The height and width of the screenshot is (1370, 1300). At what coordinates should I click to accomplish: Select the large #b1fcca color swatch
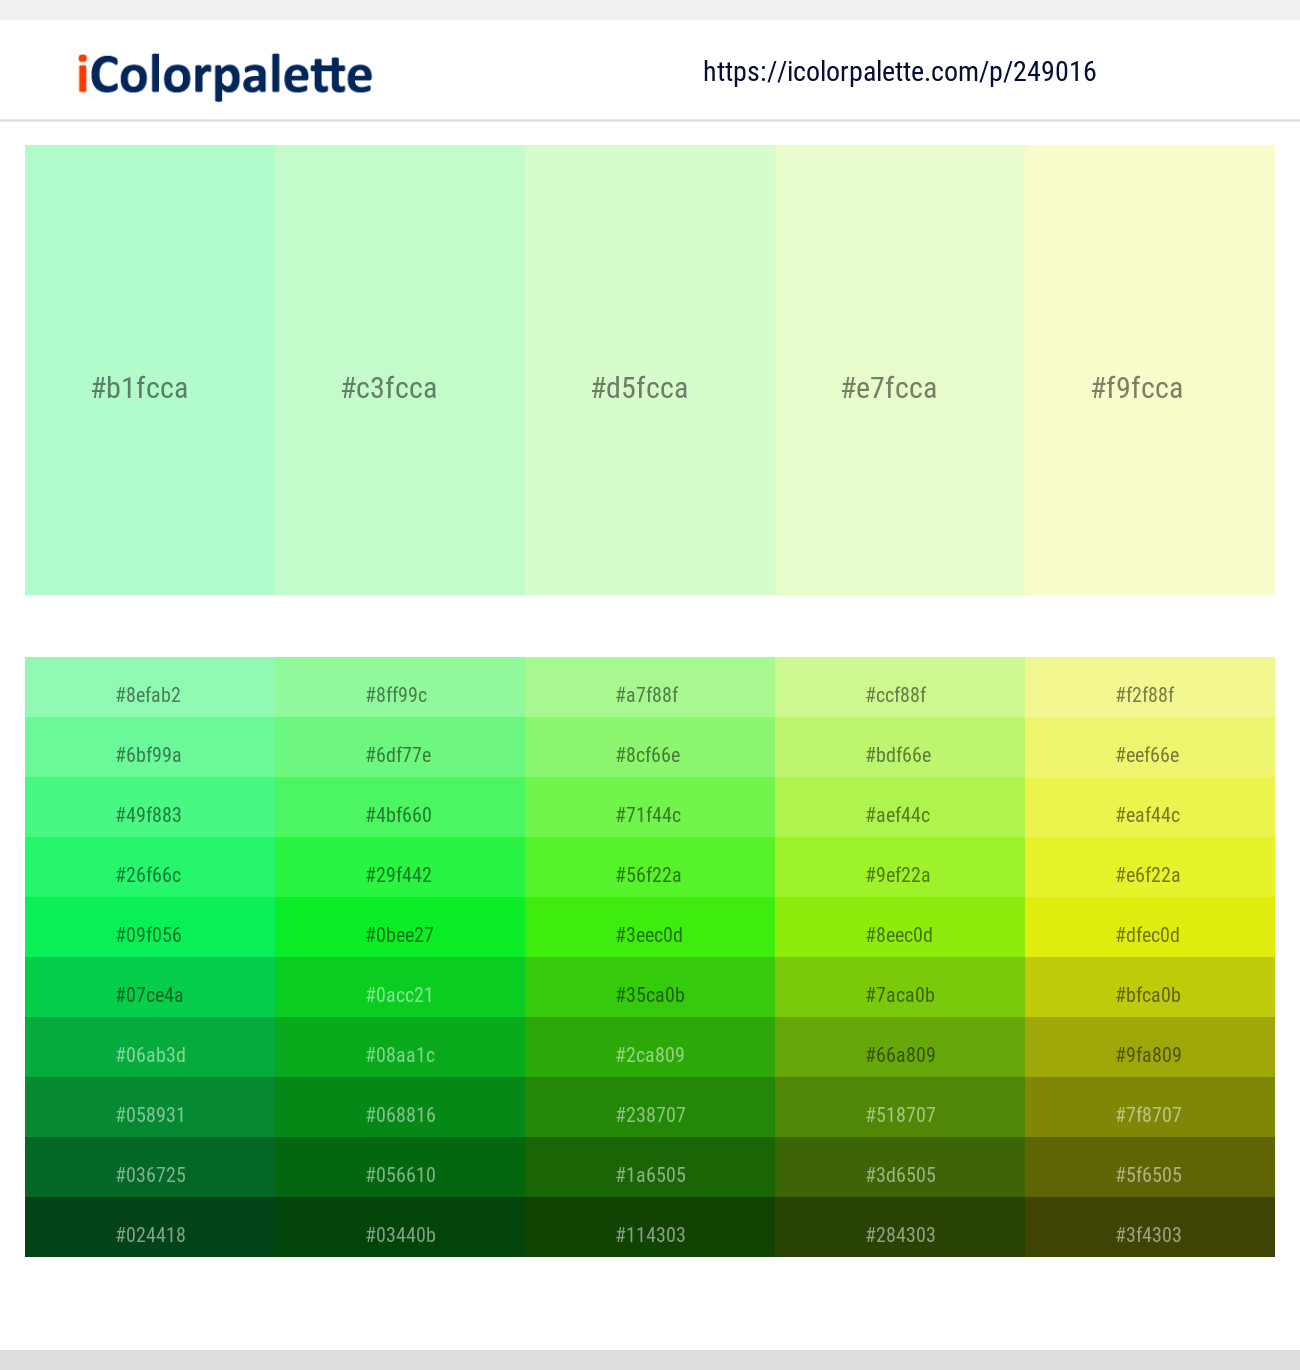click(150, 370)
